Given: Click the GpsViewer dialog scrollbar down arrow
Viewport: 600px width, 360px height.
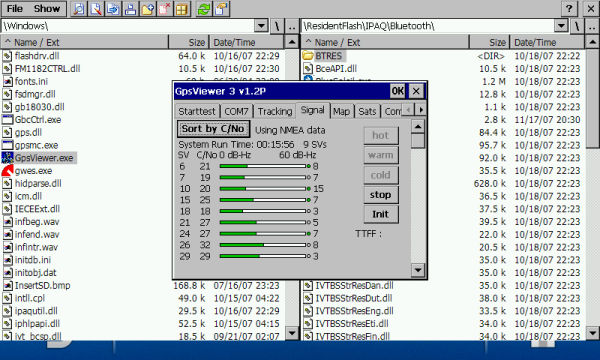Looking at the screenshot, I should pyautogui.click(x=417, y=270).
